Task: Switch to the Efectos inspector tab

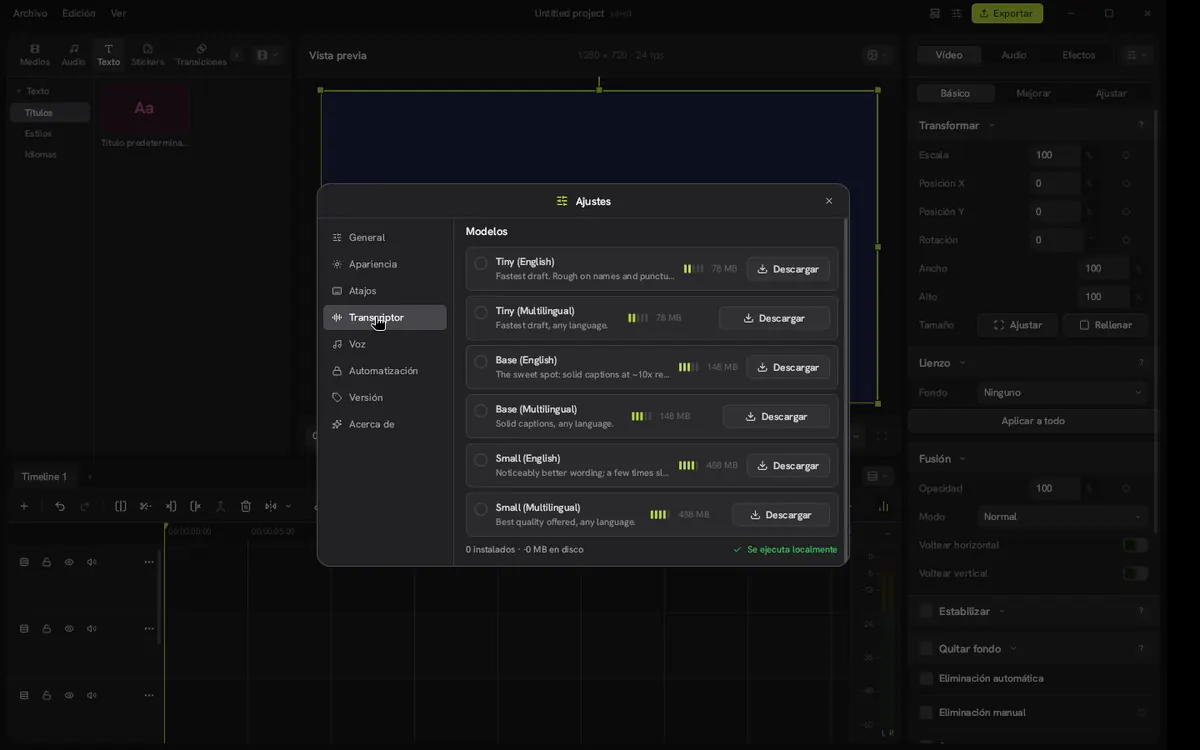Action: tap(1078, 55)
